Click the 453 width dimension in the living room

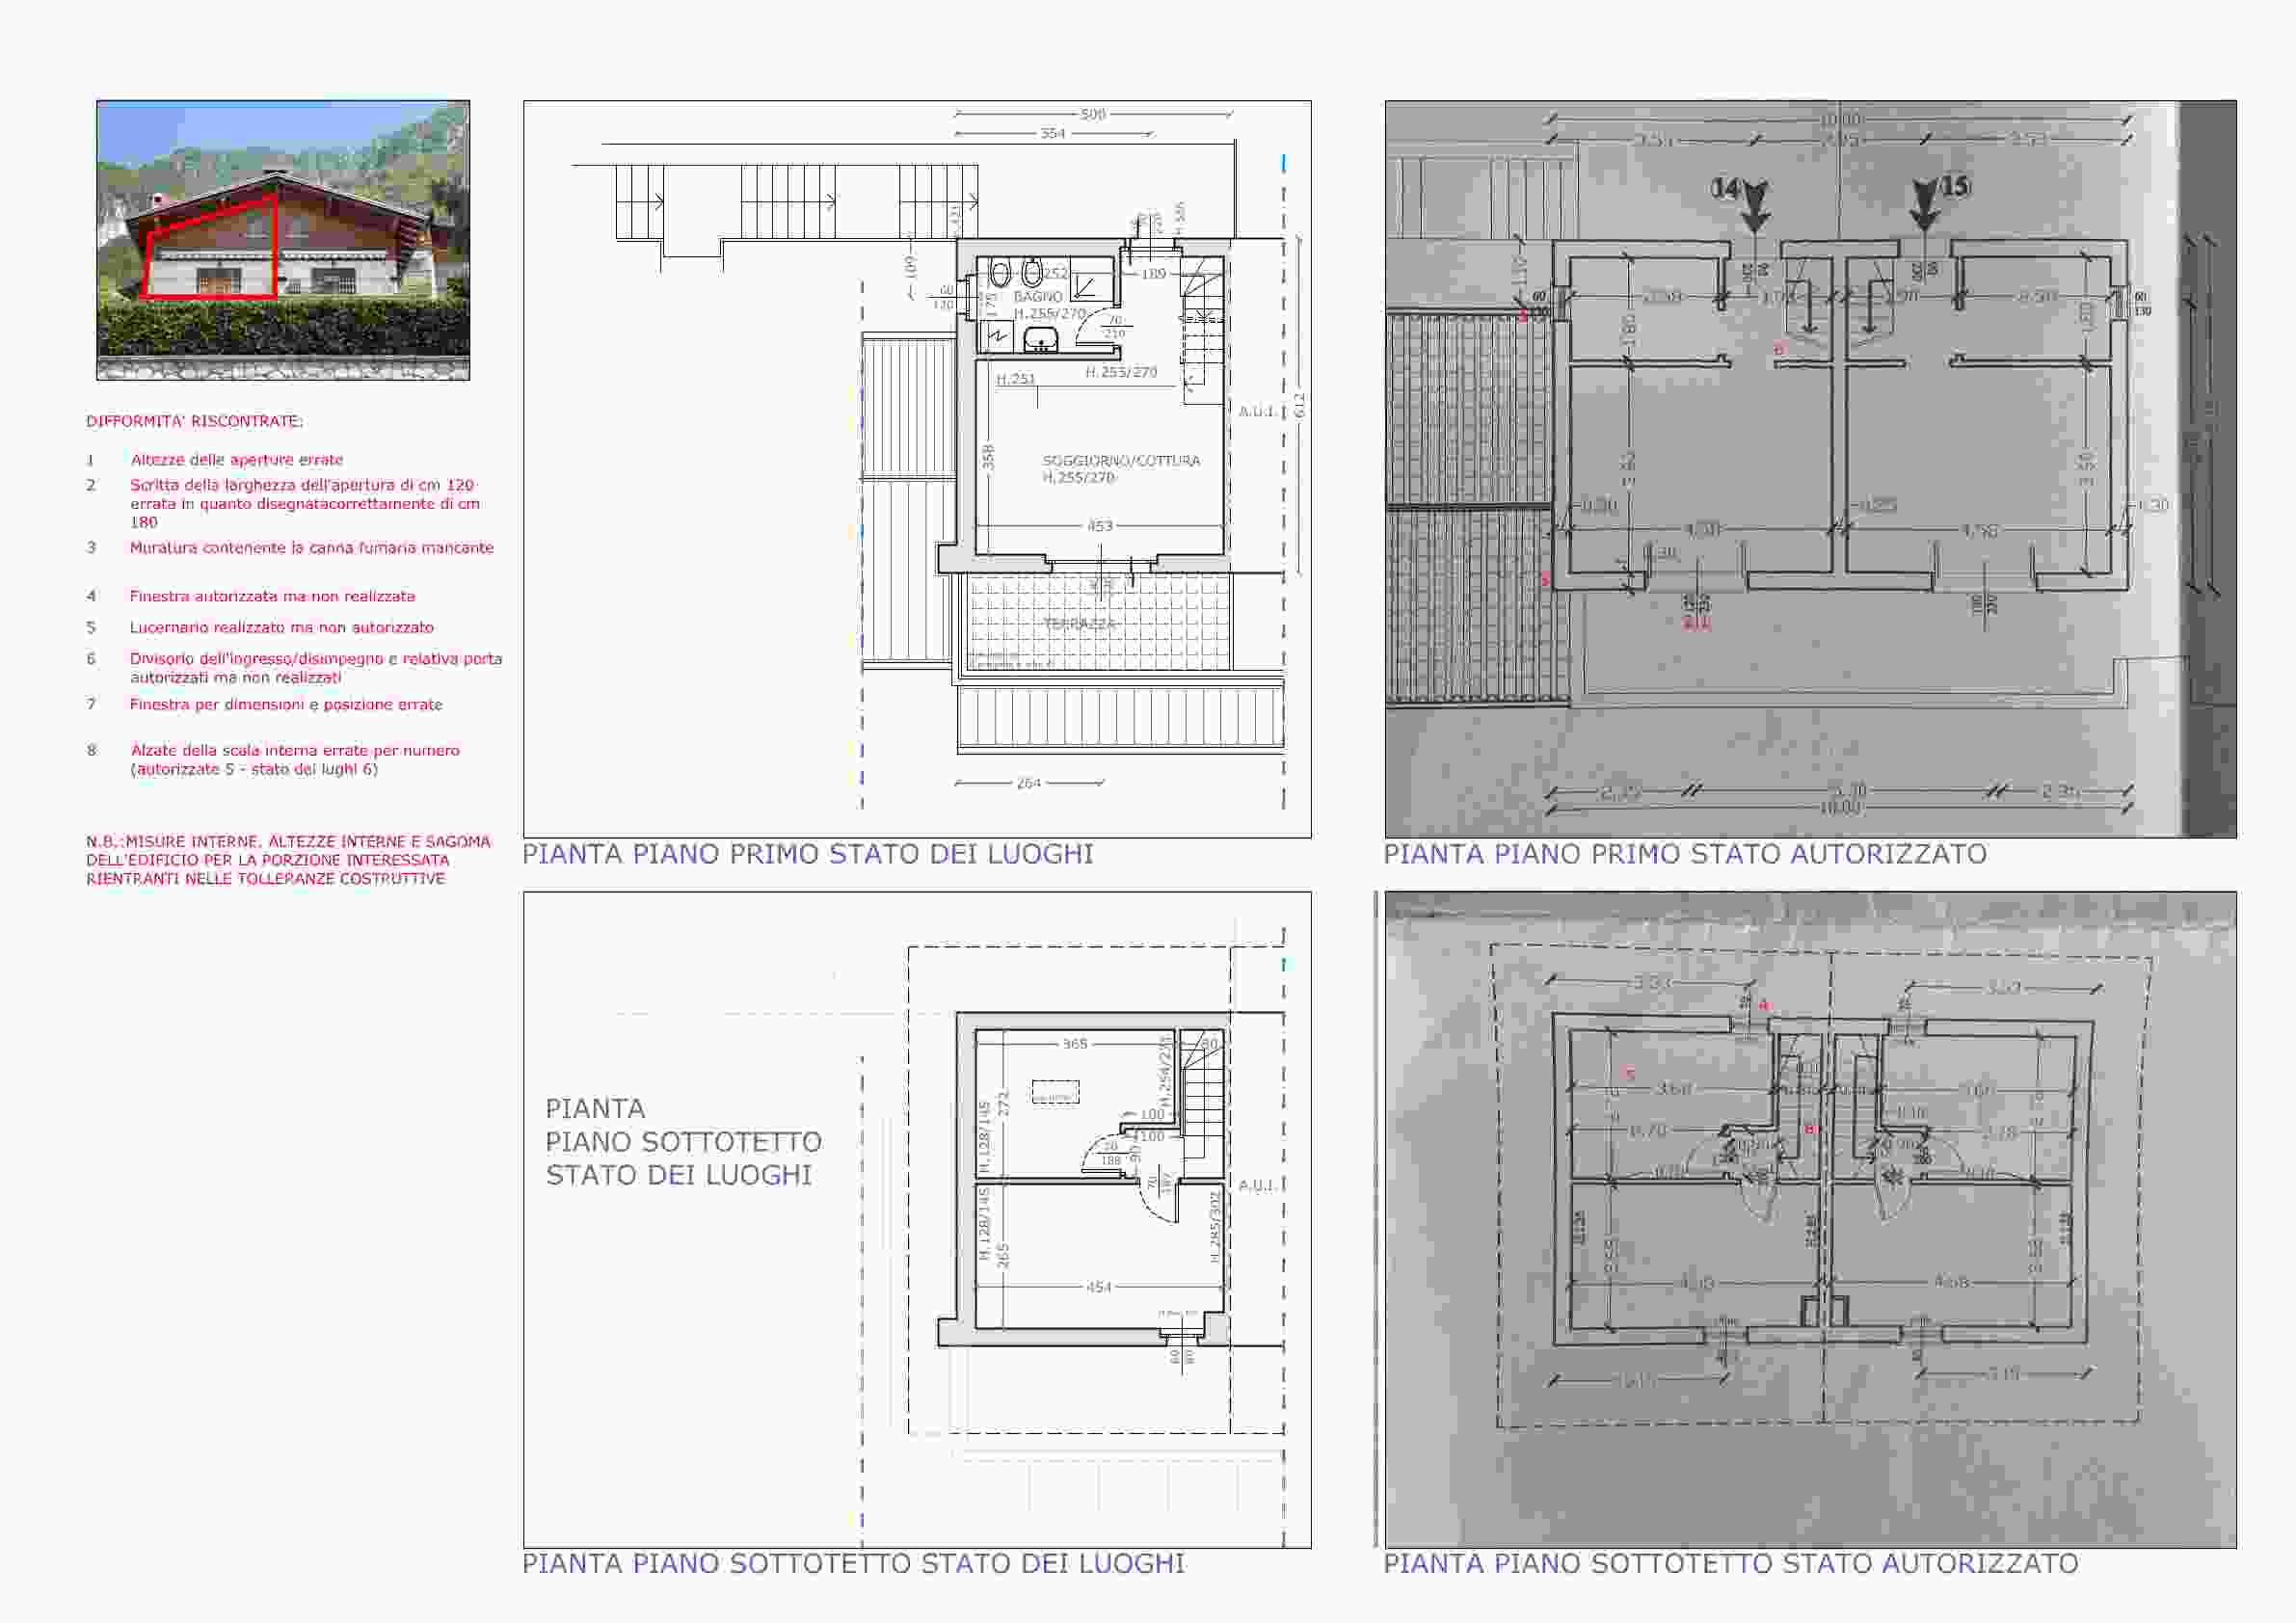point(1100,526)
